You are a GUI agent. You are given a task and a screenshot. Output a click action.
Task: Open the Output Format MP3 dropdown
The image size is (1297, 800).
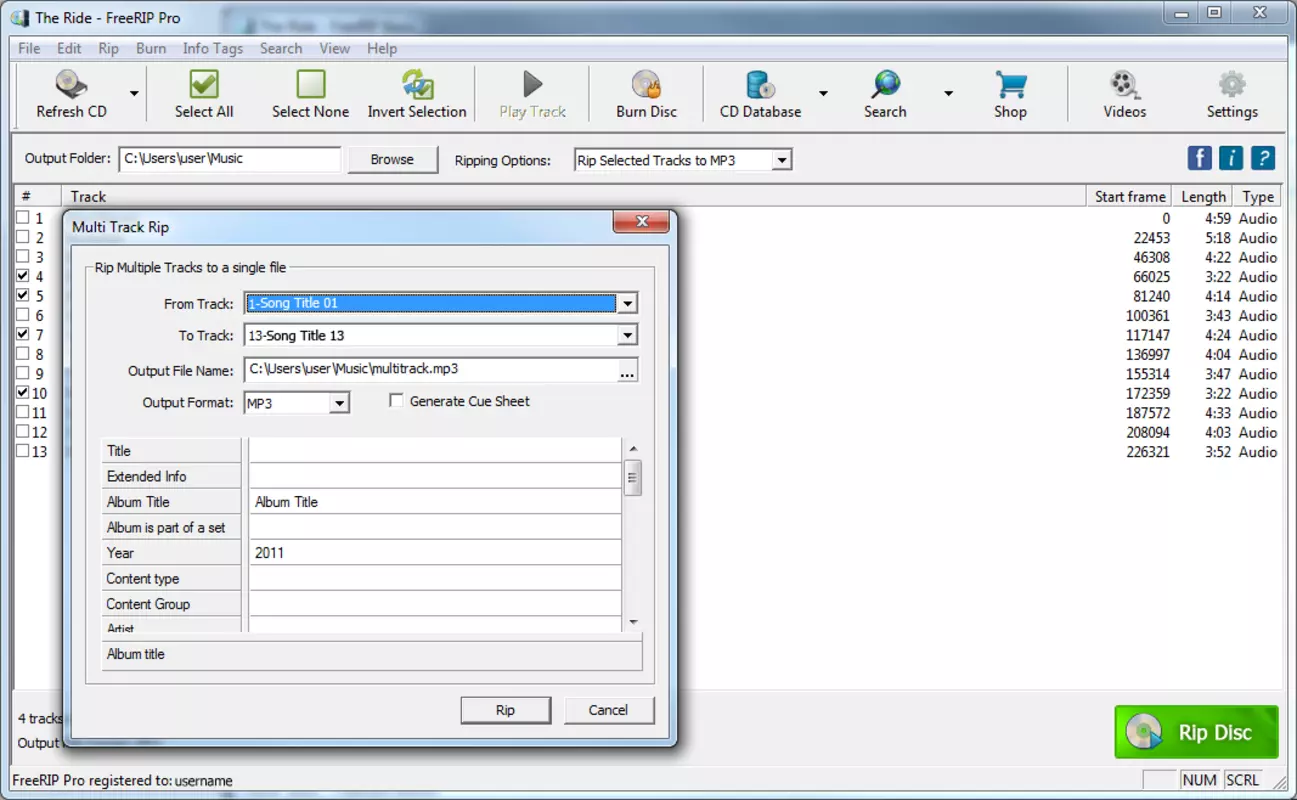click(x=339, y=403)
